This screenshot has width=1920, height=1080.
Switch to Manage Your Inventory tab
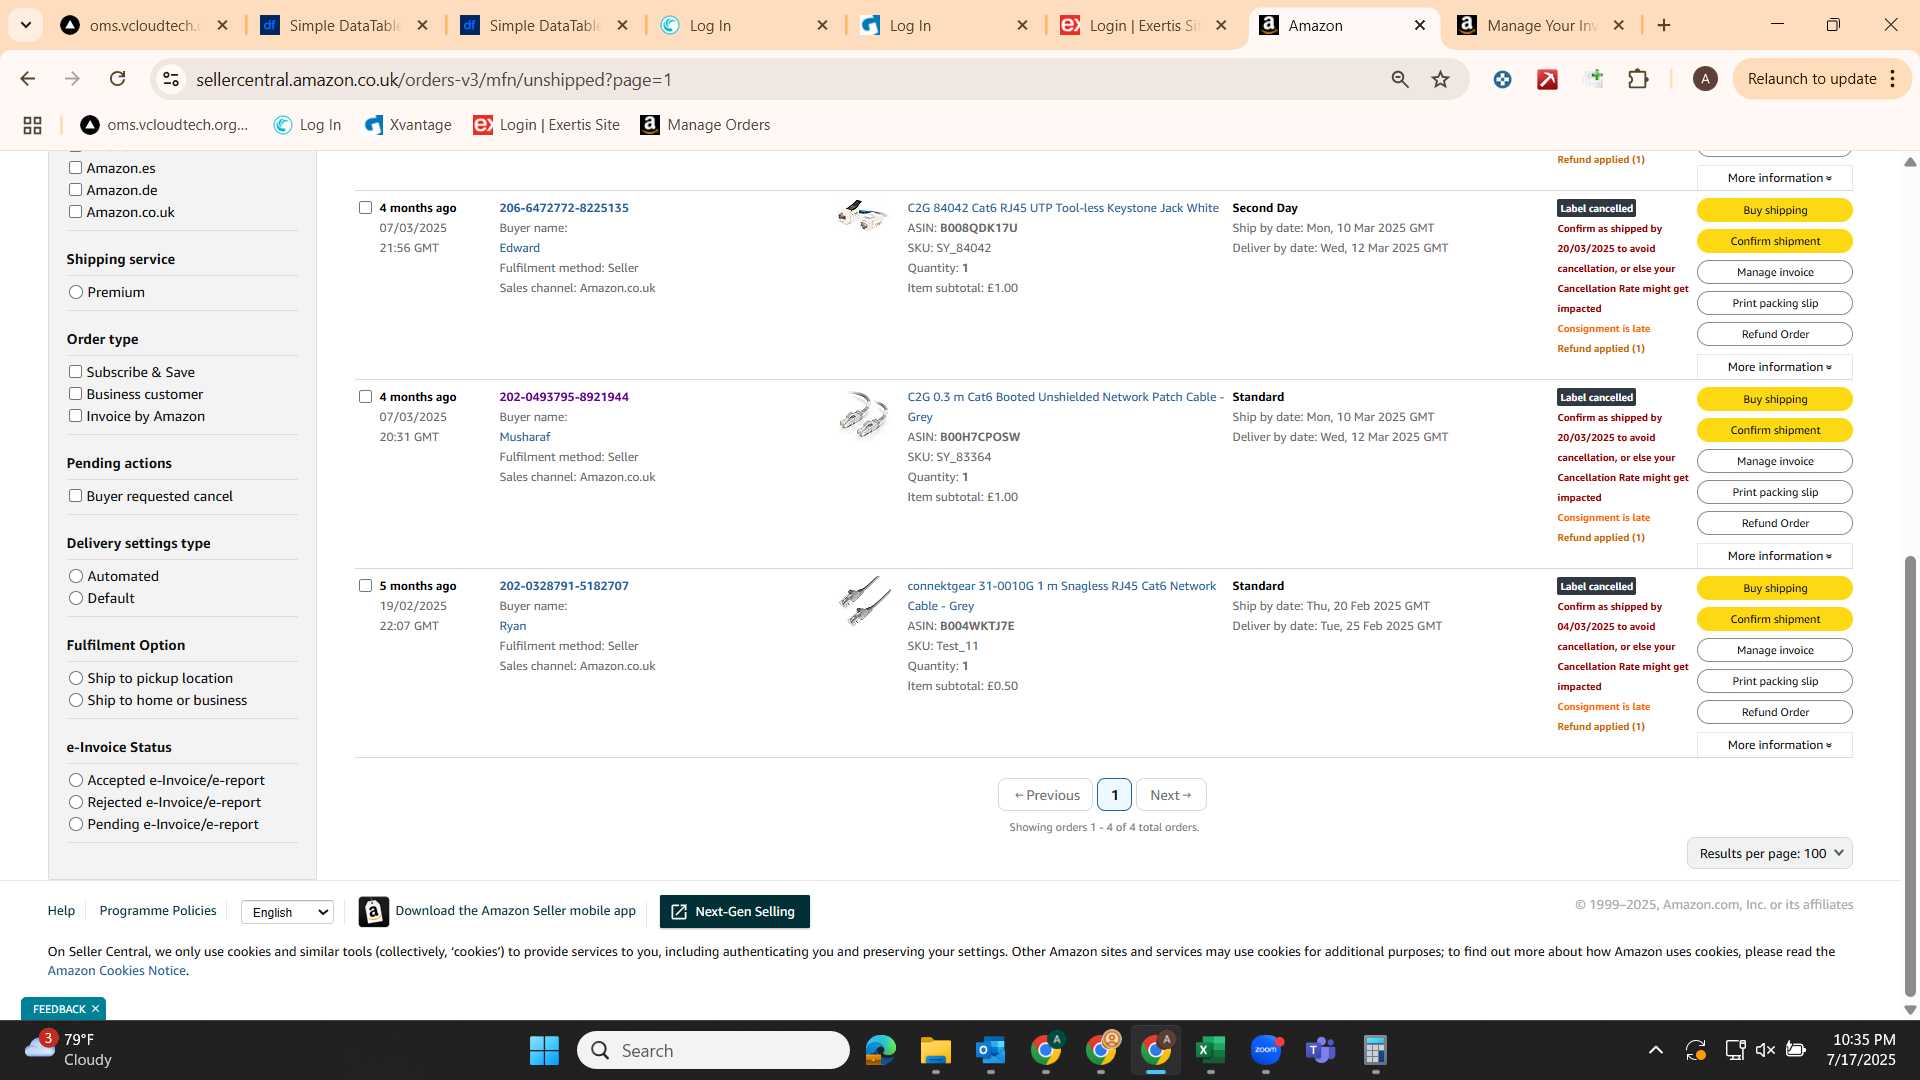pos(1541,25)
